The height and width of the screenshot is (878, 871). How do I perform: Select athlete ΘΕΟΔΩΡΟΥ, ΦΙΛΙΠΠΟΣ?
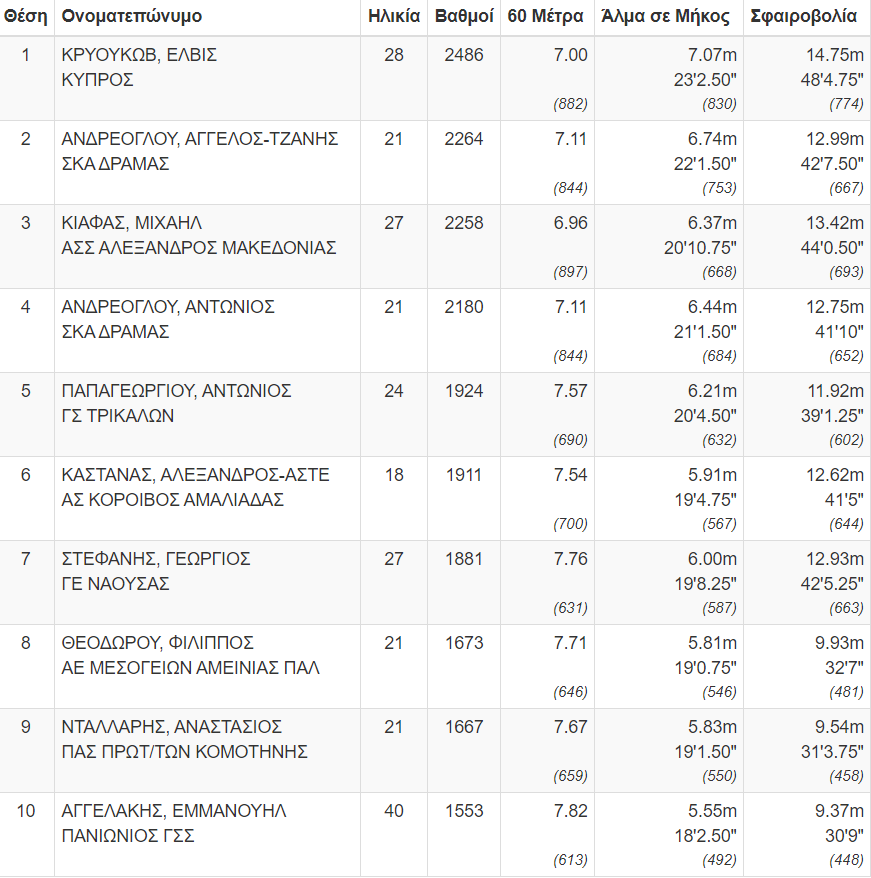pos(158,643)
